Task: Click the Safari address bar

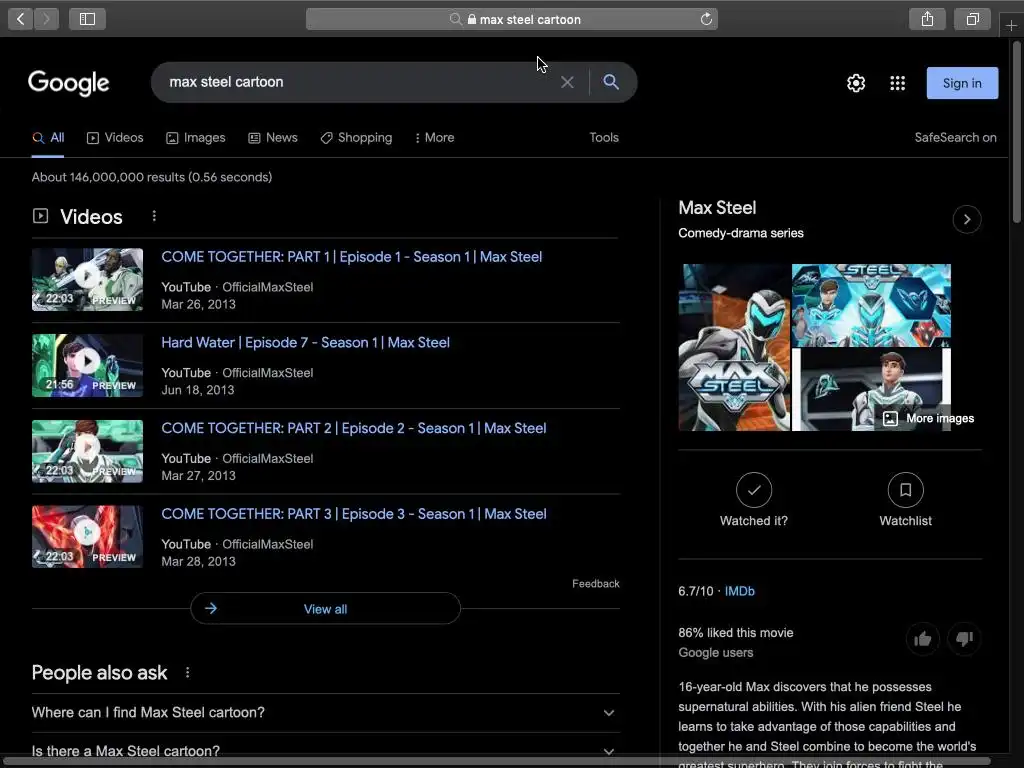Action: [511, 19]
